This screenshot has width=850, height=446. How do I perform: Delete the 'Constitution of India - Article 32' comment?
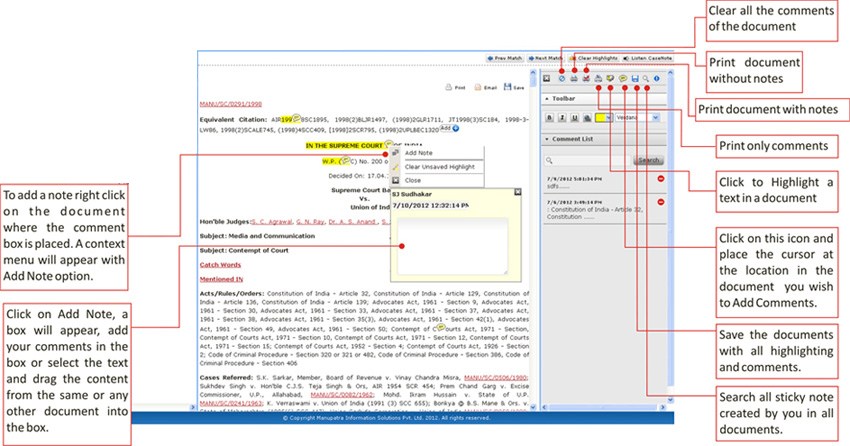pos(661,202)
